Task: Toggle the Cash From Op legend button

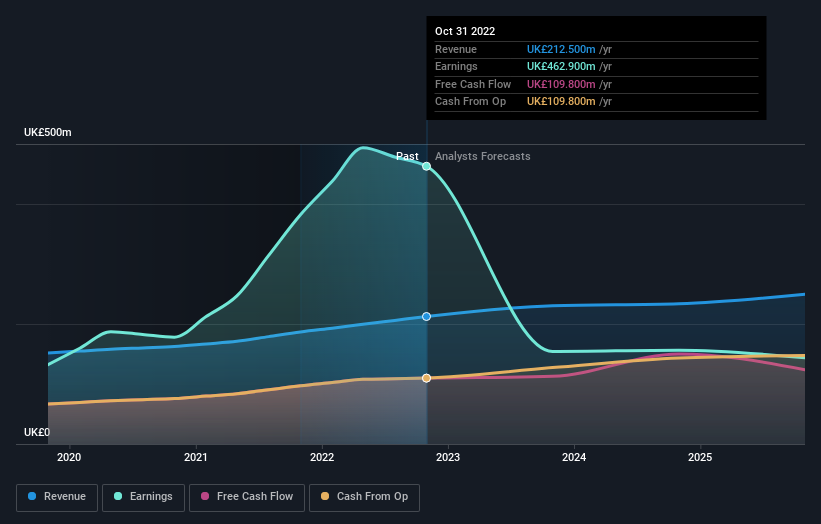Action: tap(364, 497)
